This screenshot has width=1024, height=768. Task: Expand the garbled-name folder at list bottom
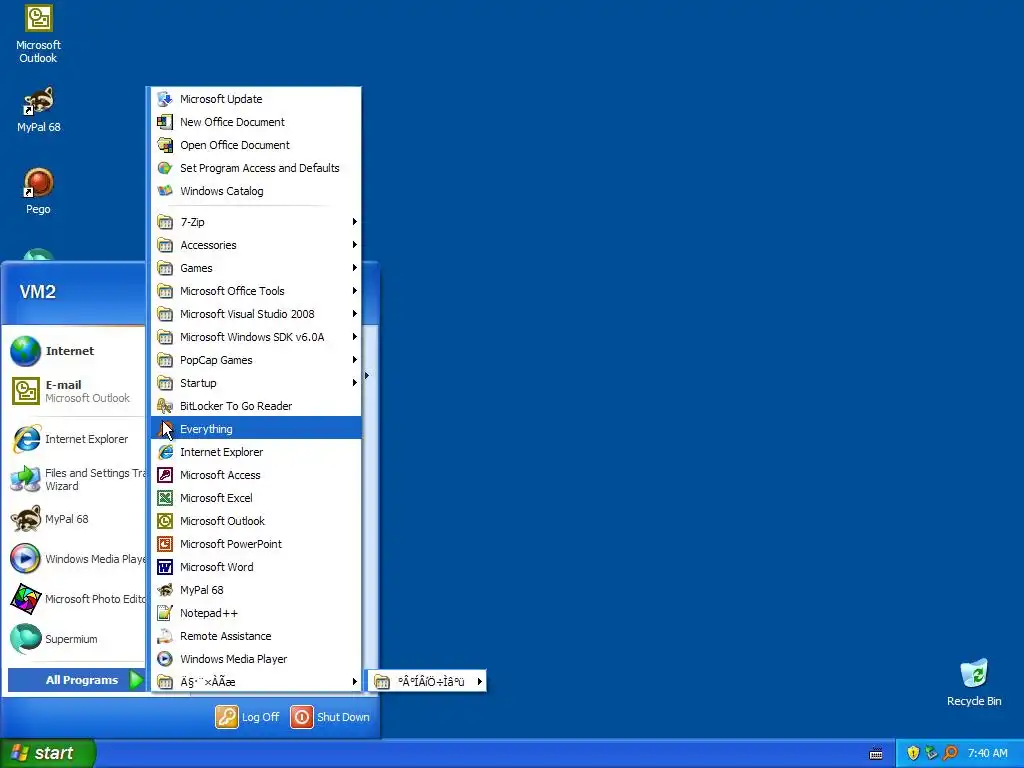coord(256,682)
